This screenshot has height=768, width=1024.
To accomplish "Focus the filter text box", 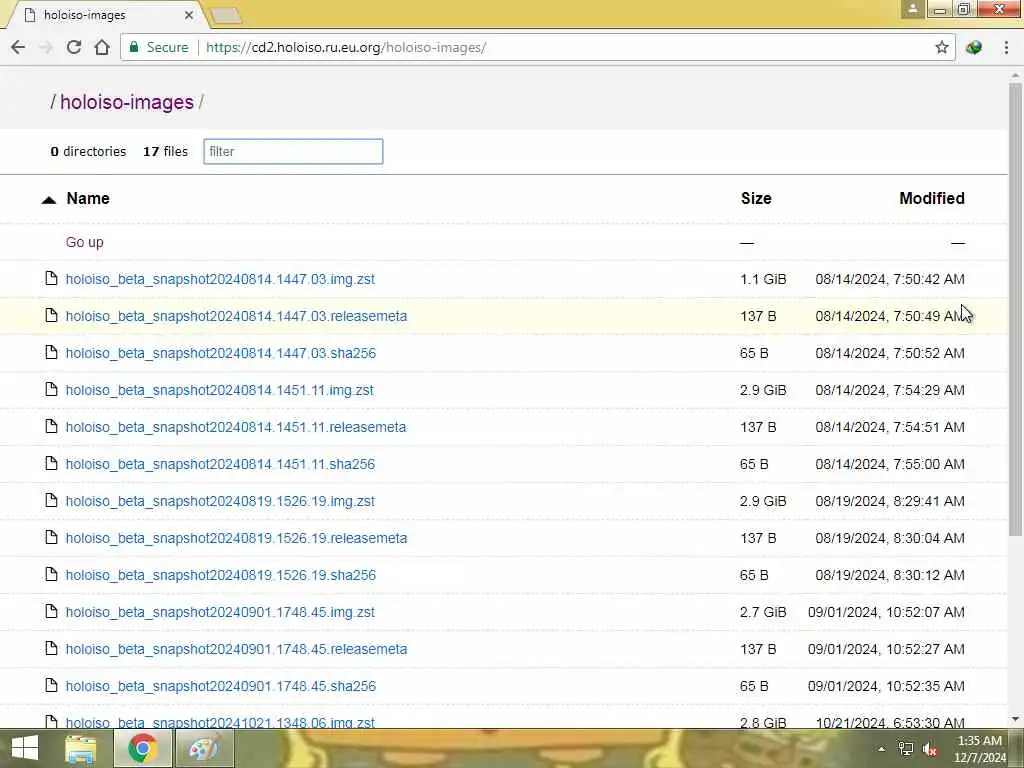I will tap(293, 152).
